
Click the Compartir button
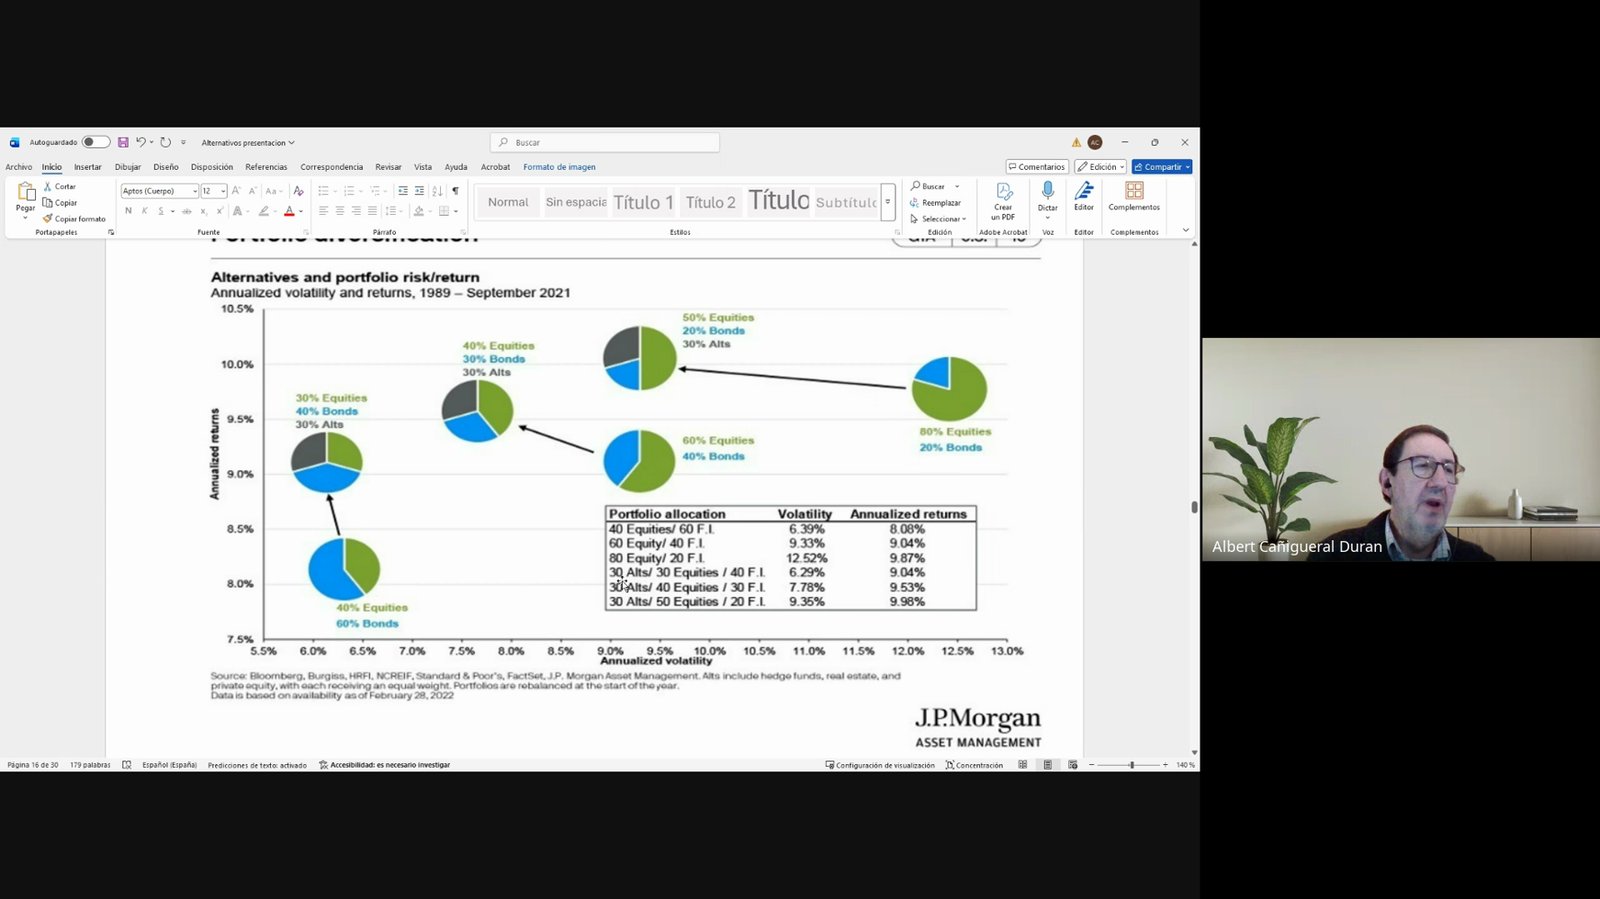(x=1162, y=167)
